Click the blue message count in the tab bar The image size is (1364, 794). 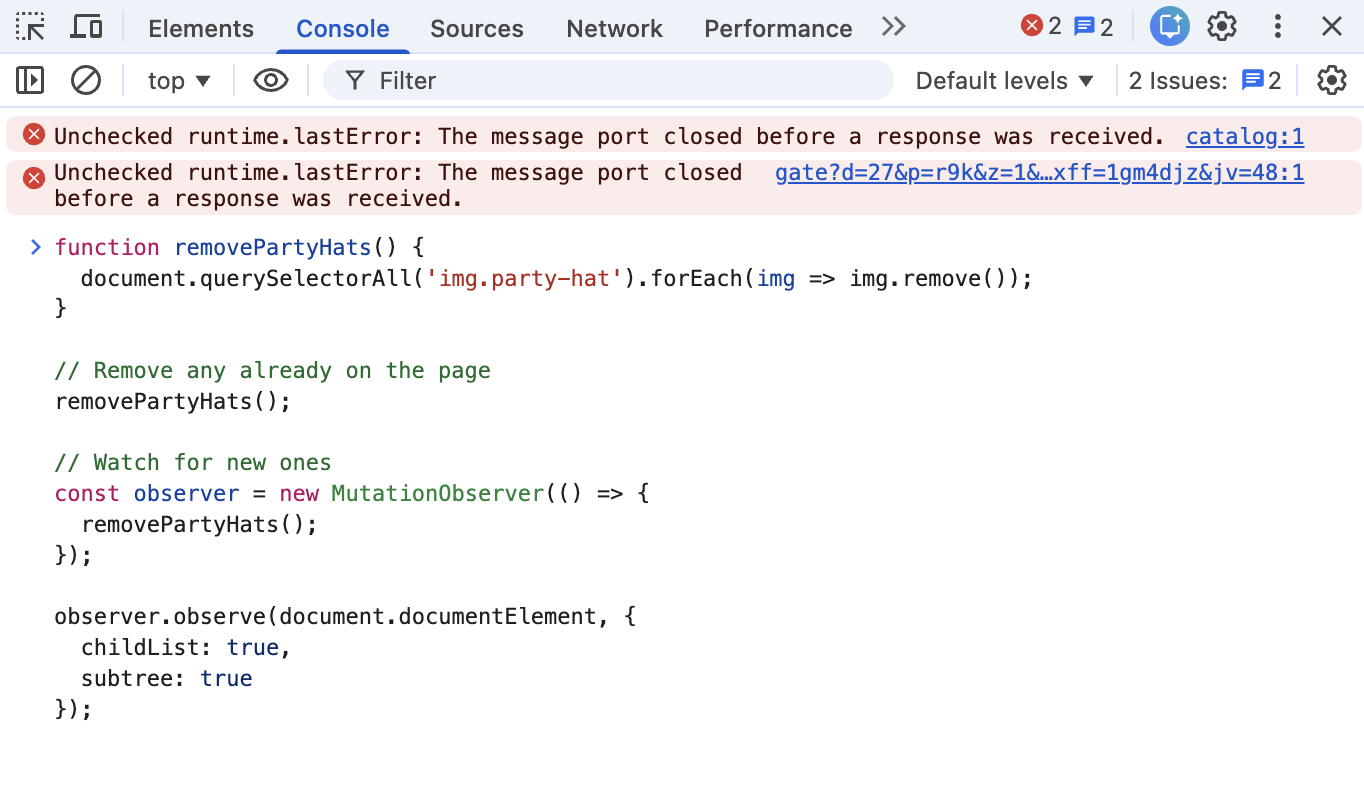click(x=1093, y=27)
